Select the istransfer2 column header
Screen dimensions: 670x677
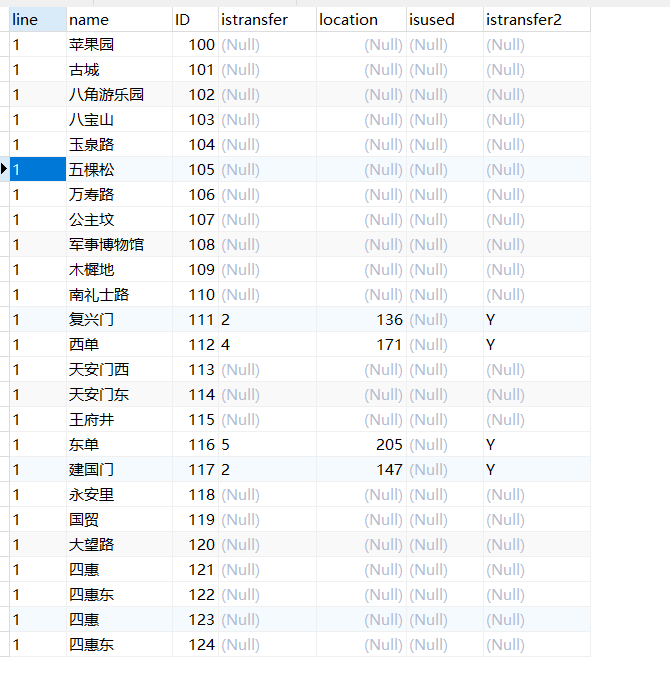(537, 19)
